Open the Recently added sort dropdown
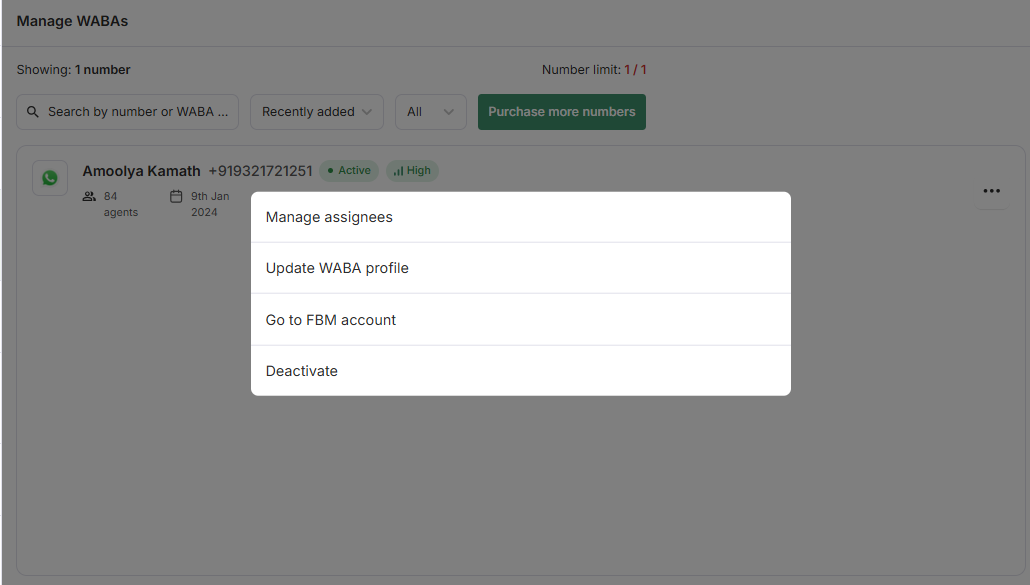1030x585 pixels. click(x=316, y=112)
